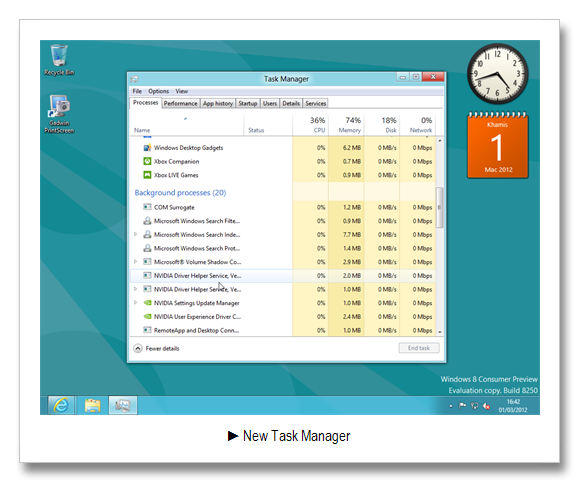Image resolution: width=580 pixels, height=483 pixels.
Task: Show hidden tray icons arrow
Action: pos(451,406)
